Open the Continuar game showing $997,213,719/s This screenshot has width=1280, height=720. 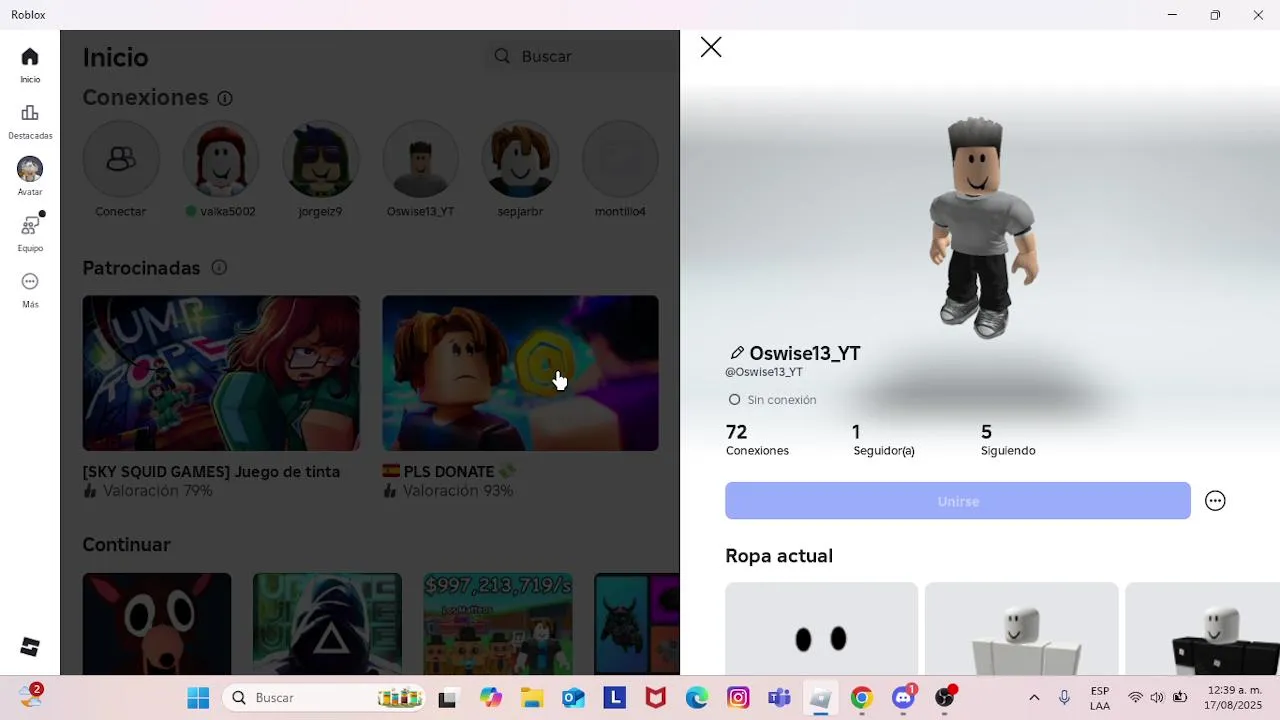click(x=498, y=624)
